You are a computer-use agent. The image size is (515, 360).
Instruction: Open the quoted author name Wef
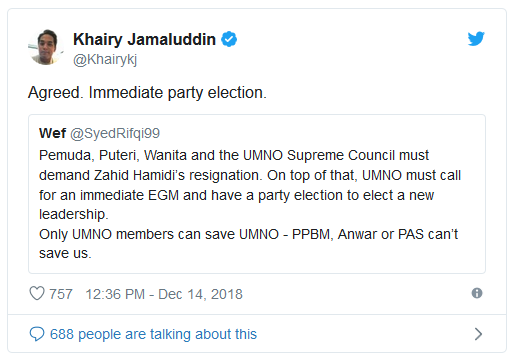52,133
